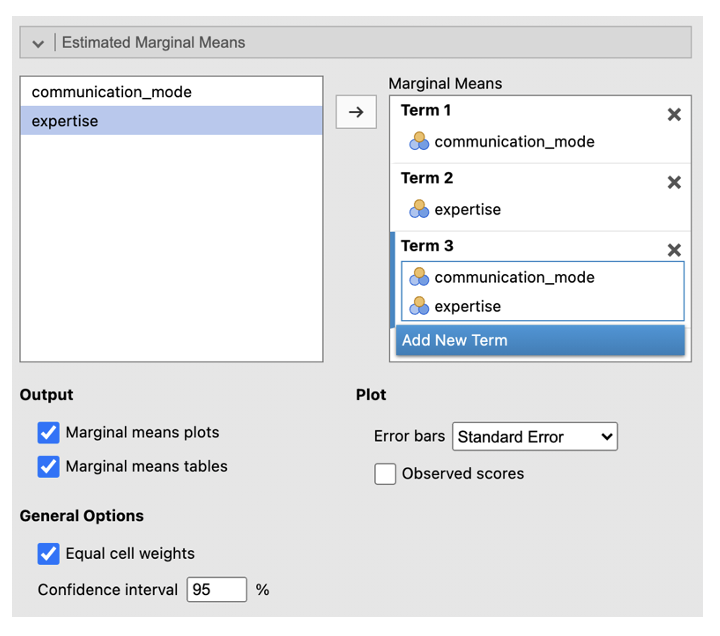Remove Term 2 with its X icon
Image resolution: width=720 pixels, height=636 pixels.
[674, 183]
